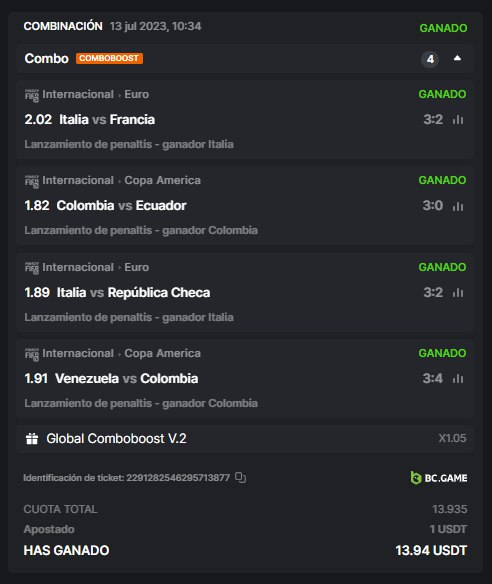Click the Global Comboboost gift icon
Viewport: 492px width, 584px height.
32,438
